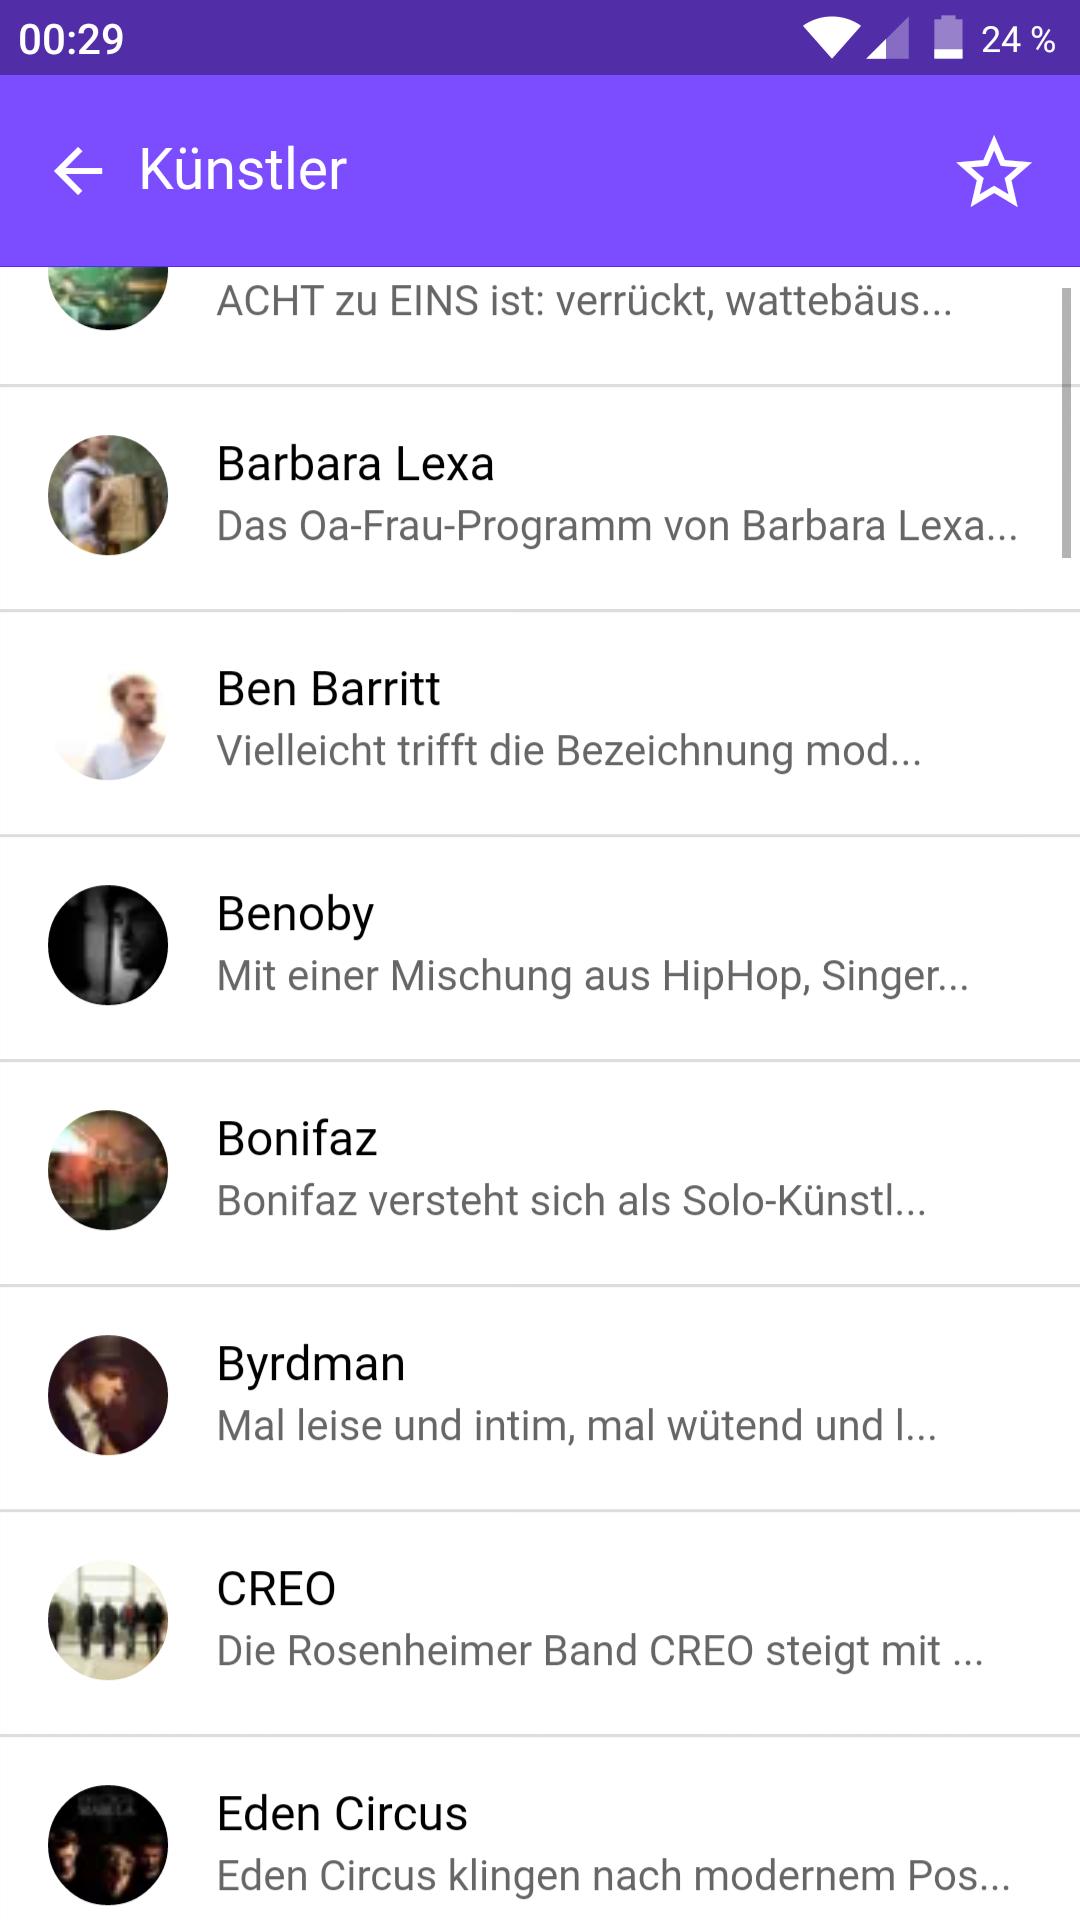
Task: Tap Byrdman's circular thumbnail
Action: [x=108, y=1395]
